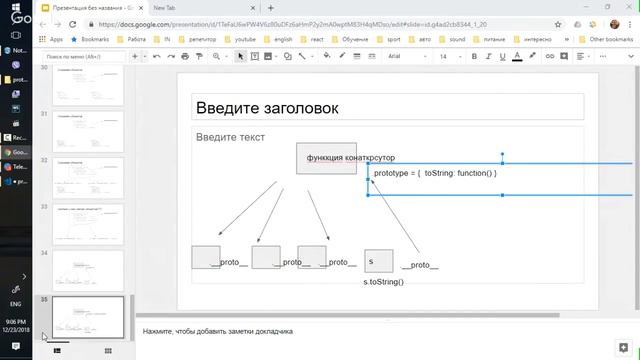Select slide 30 thumbnail
The width and height of the screenshot is (640, 360).
[88, 85]
